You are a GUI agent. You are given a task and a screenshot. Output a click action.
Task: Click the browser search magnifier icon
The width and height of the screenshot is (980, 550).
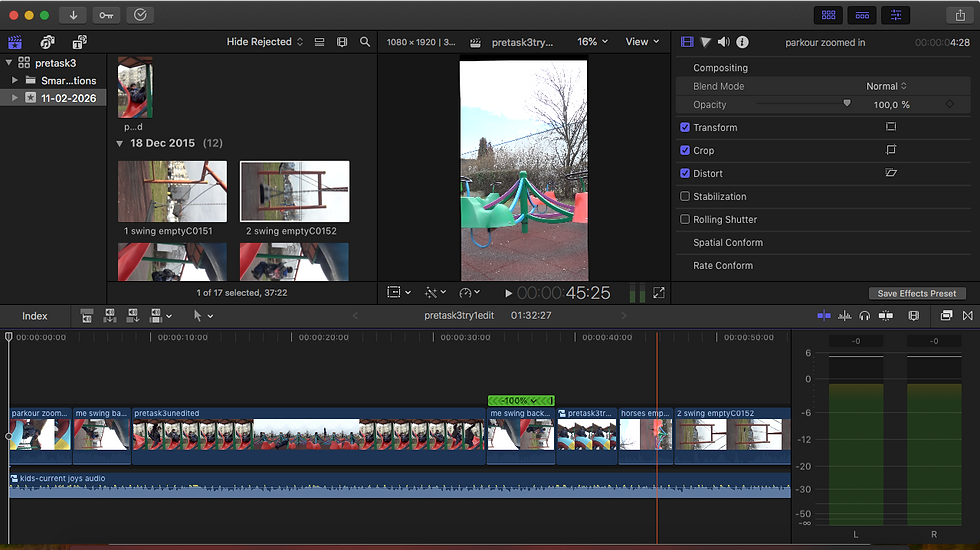(365, 42)
